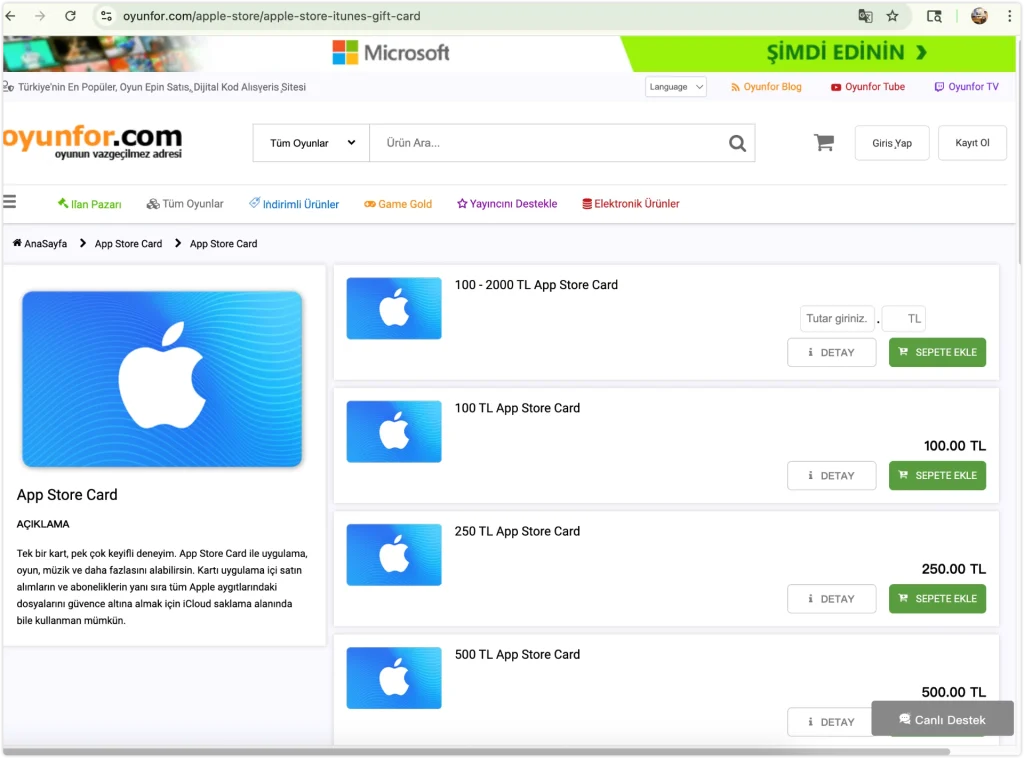1024x758 pixels.
Task: Click the 250.00 TL price
Action: tap(953, 569)
